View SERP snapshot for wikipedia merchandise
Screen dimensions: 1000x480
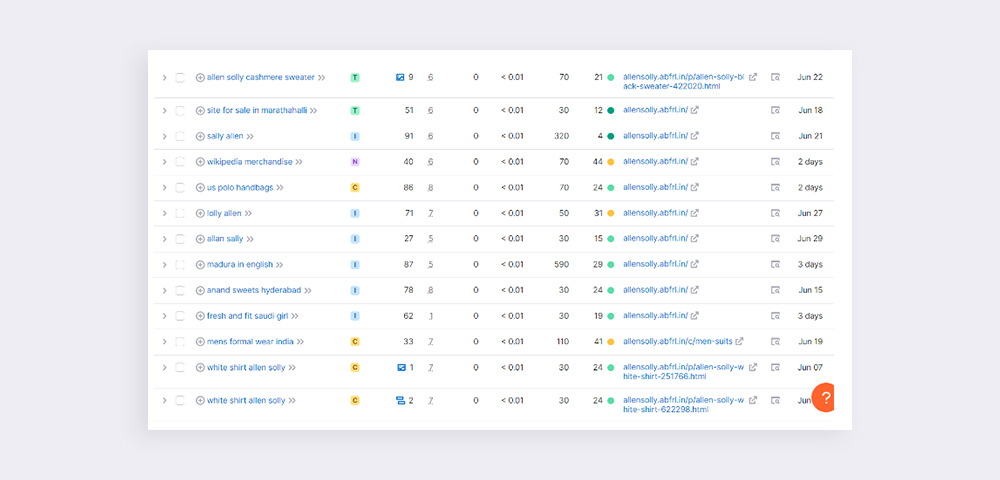(x=776, y=162)
